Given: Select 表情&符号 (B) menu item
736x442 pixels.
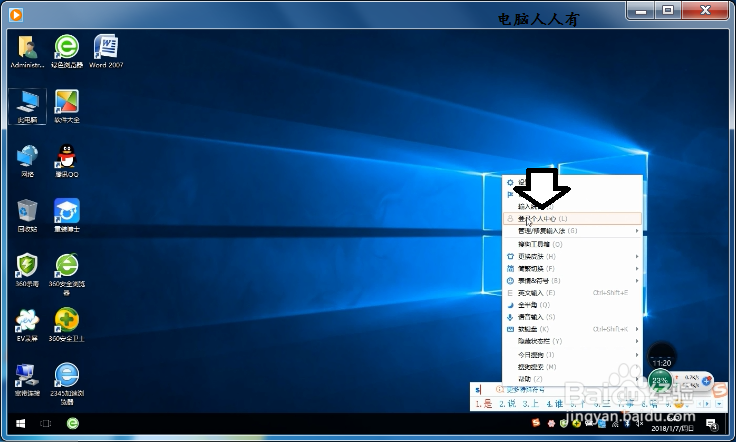Looking at the screenshot, I should click(x=572, y=281).
